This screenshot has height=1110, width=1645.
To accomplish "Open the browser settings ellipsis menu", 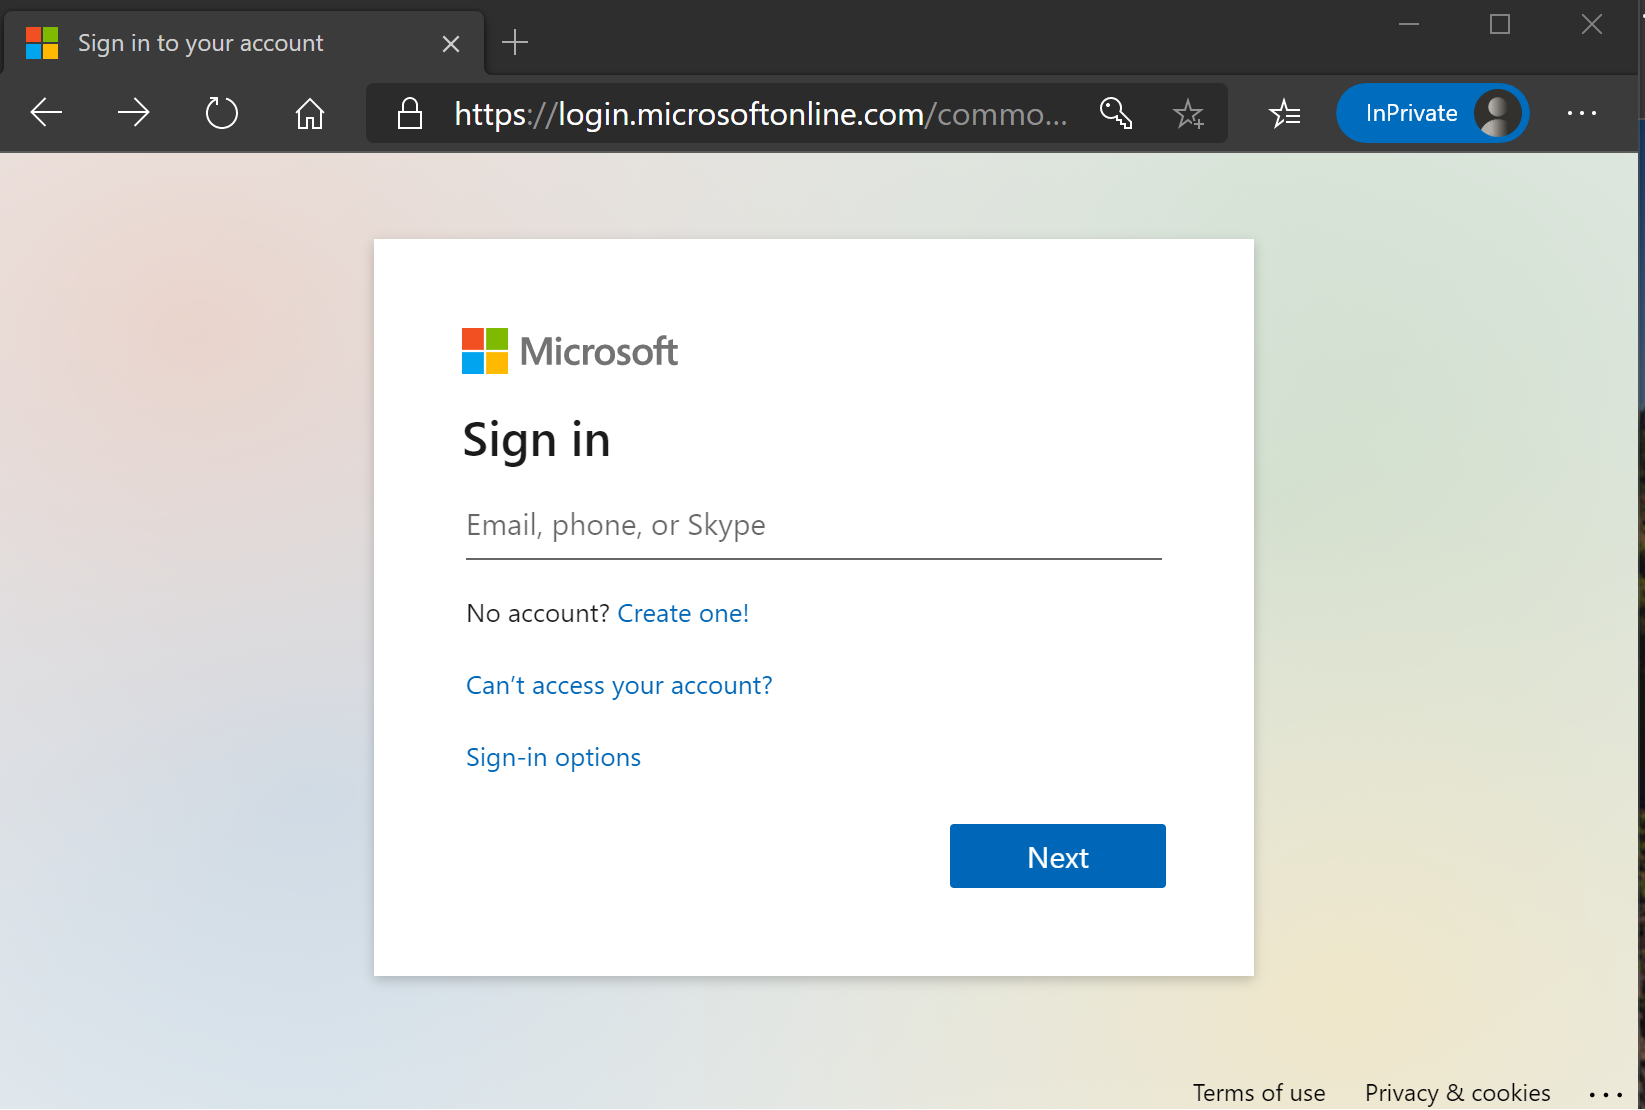I will (x=1581, y=113).
